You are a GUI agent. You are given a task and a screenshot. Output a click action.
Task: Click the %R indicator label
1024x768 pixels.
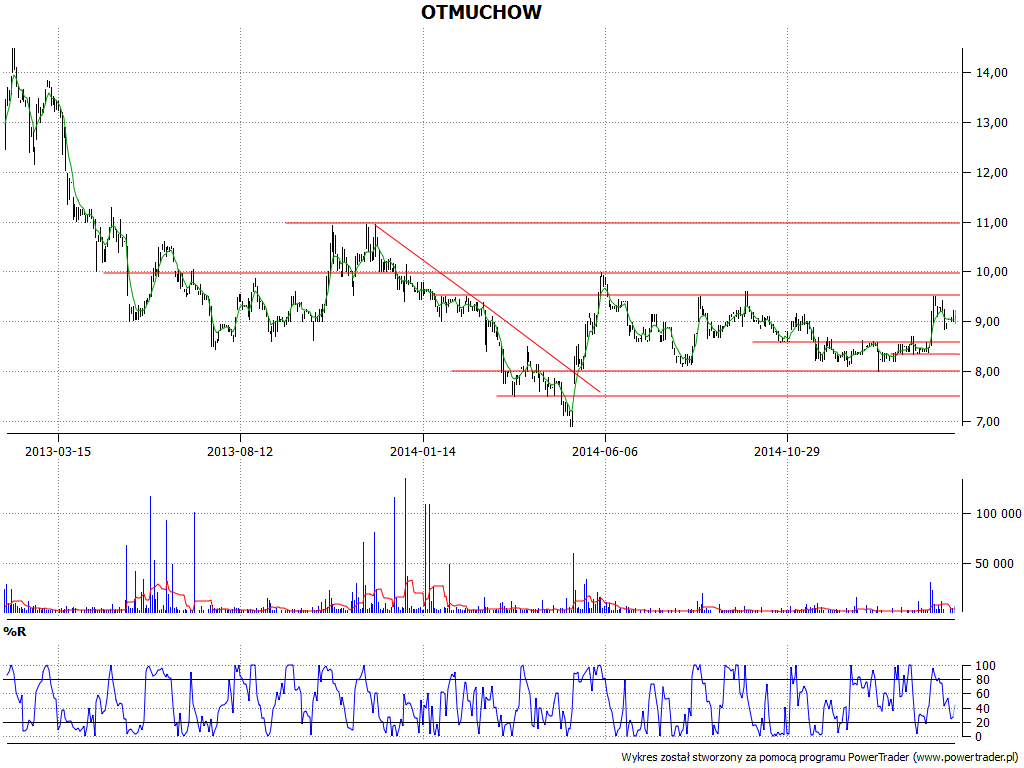point(15,632)
